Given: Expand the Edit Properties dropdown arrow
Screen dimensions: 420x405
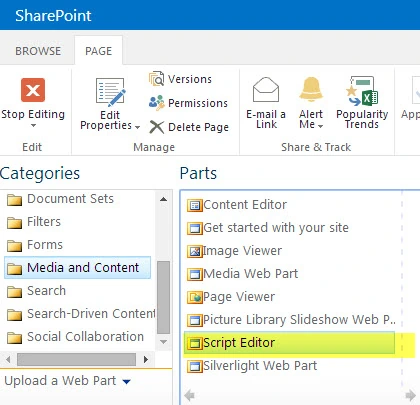Looking at the screenshot, I should [137, 127].
